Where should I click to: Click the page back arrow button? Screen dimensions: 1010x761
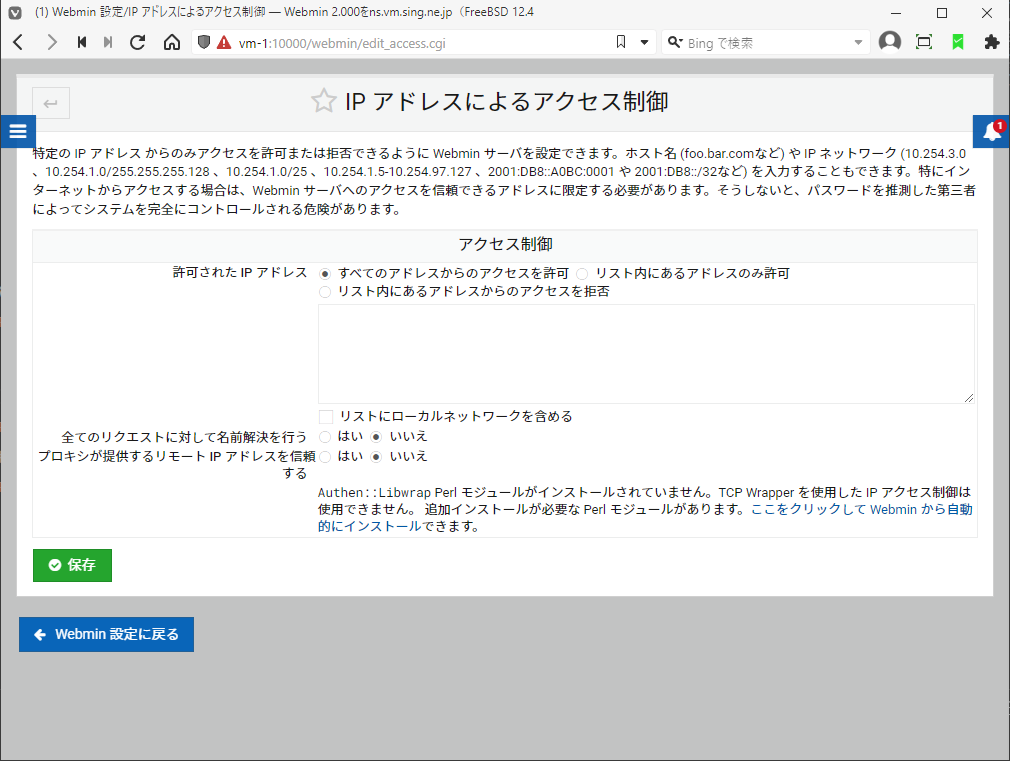(x=51, y=103)
